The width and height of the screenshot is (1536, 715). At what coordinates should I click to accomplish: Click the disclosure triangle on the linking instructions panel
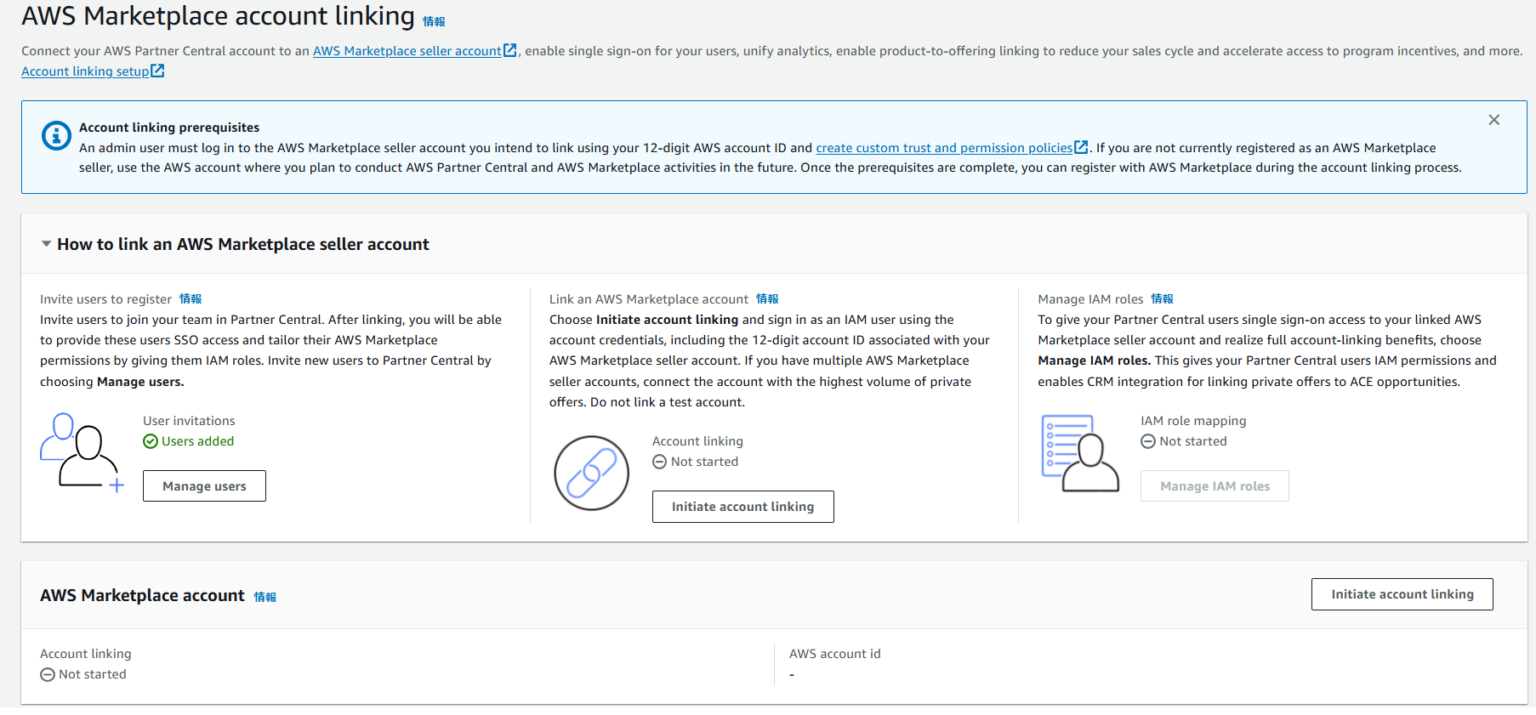click(46, 243)
